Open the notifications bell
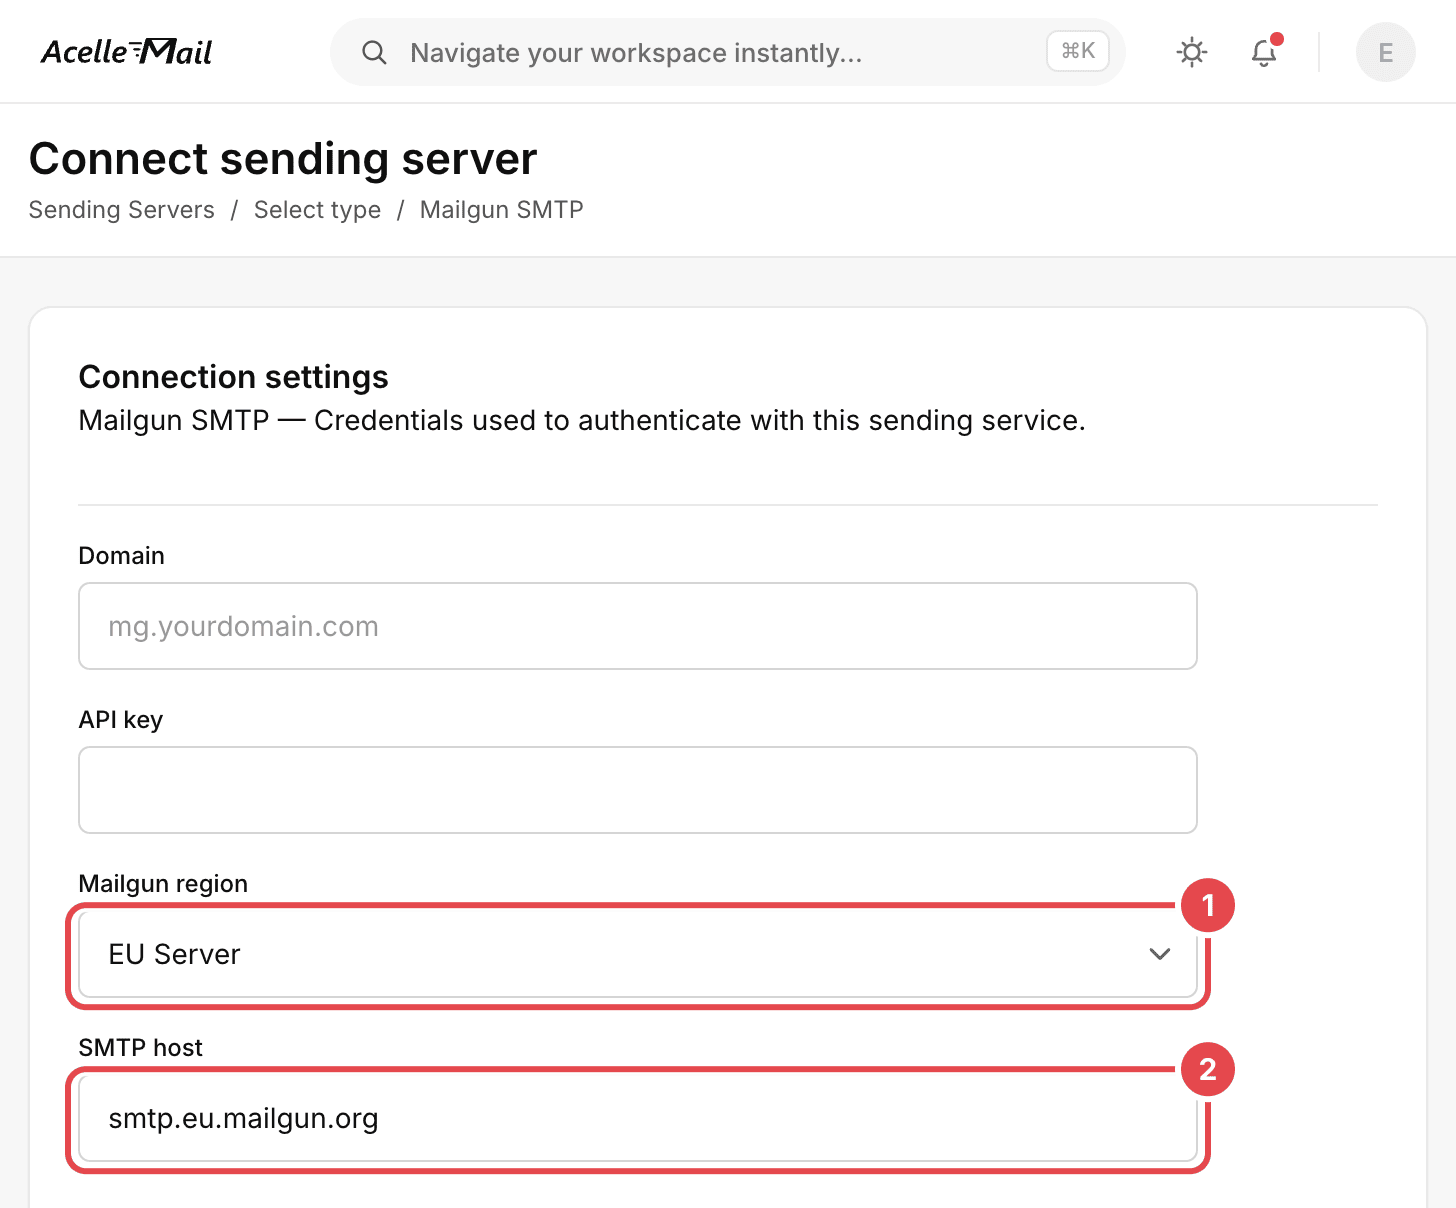Image resolution: width=1456 pixels, height=1208 pixels. point(1264,52)
